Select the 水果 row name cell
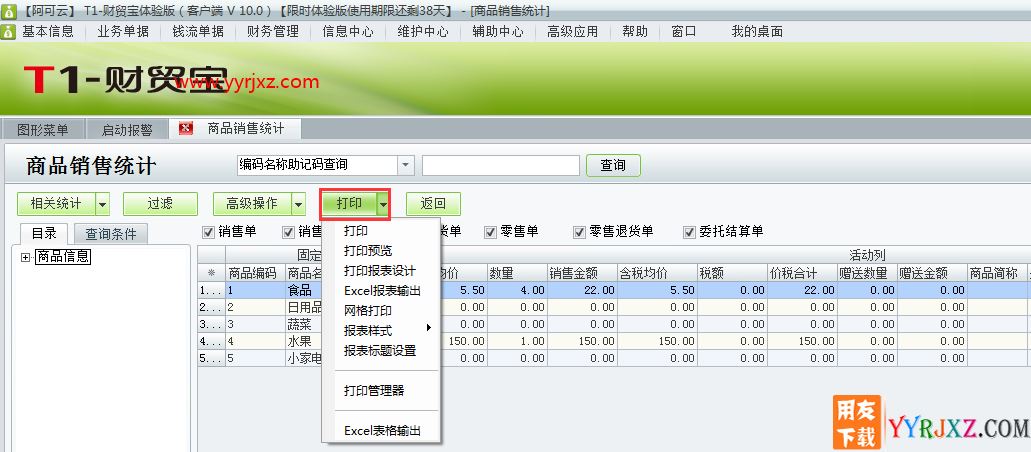Image resolution: width=1031 pixels, height=452 pixels. tap(304, 341)
